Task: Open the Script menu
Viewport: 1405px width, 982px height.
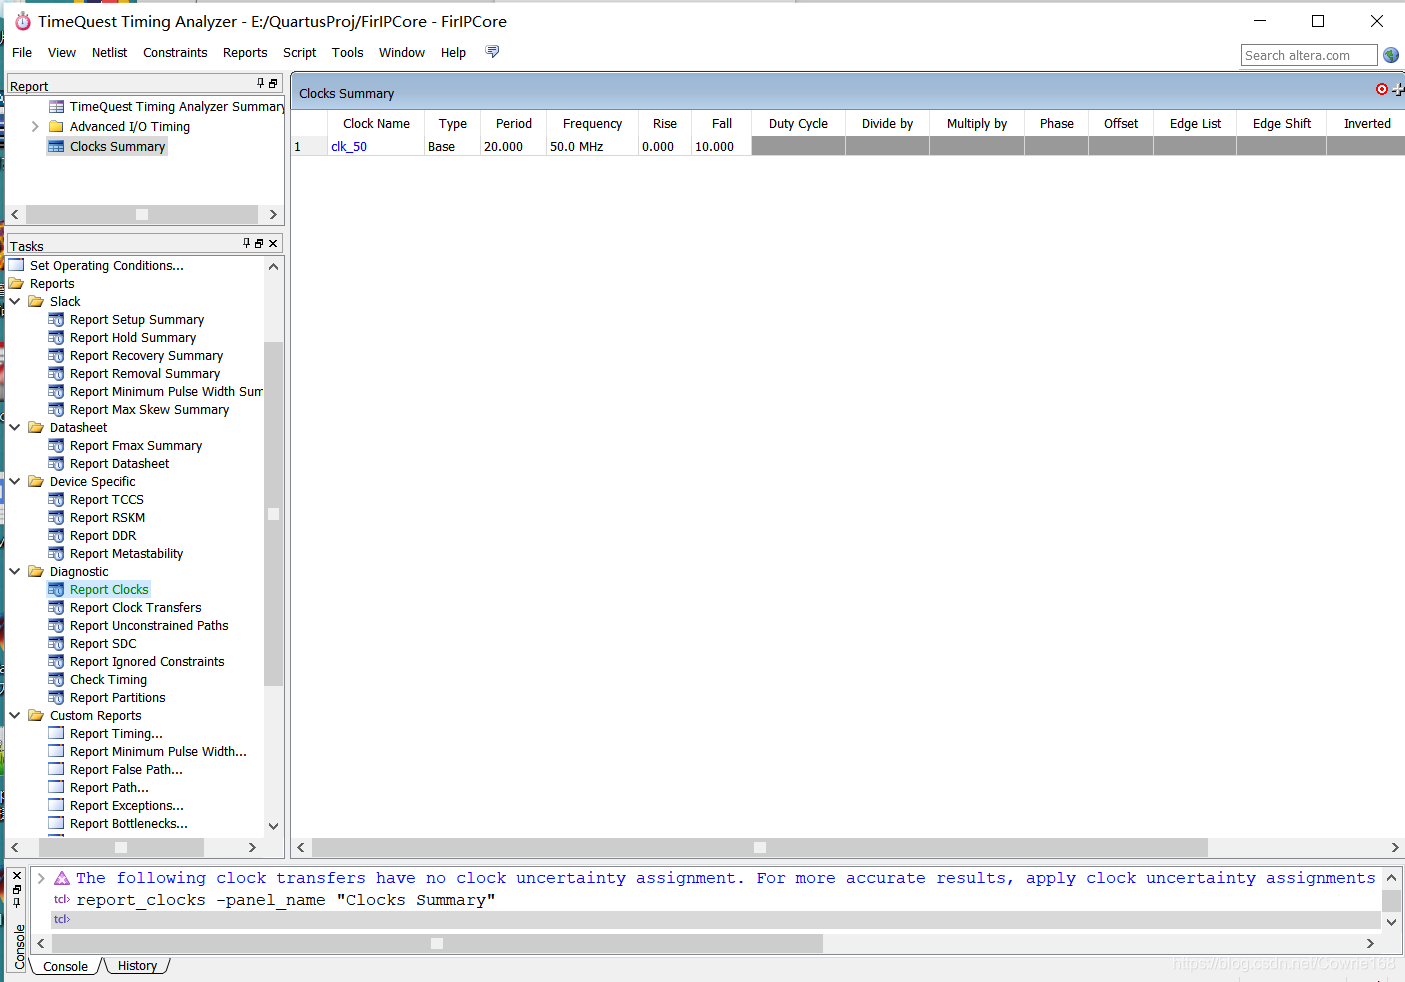Action: (x=299, y=53)
